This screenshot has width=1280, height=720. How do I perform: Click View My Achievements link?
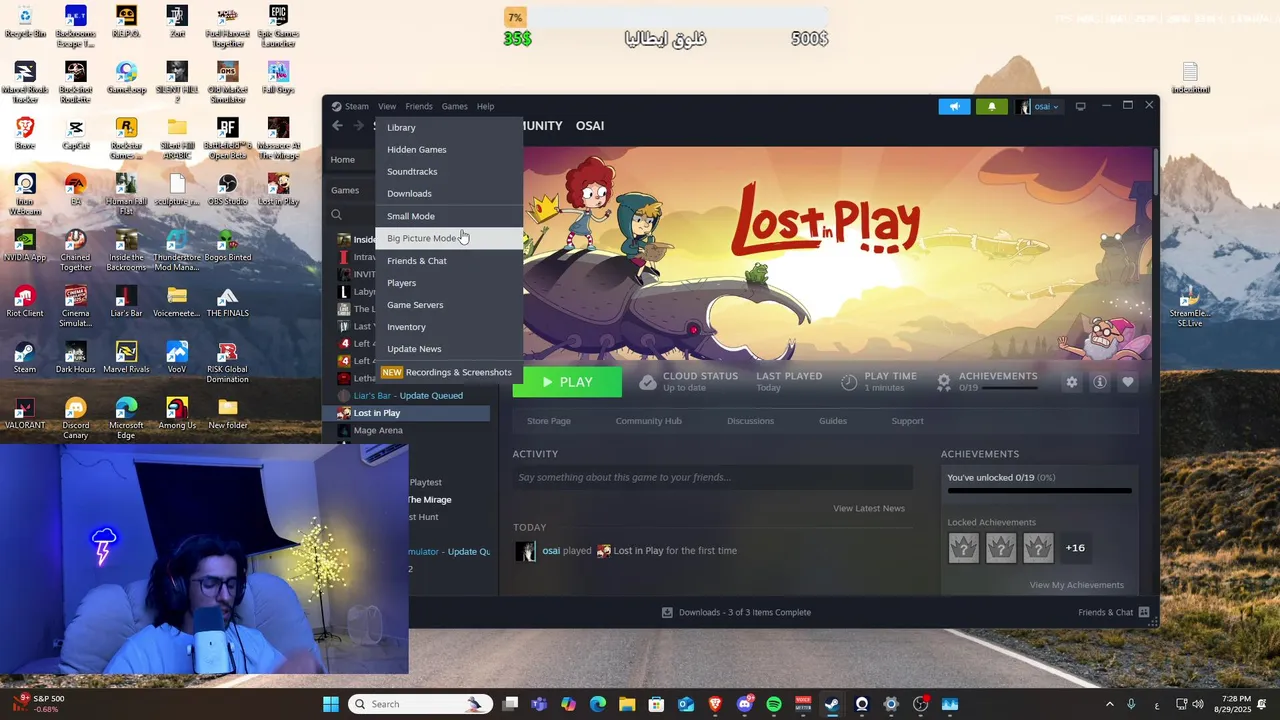click(1077, 585)
